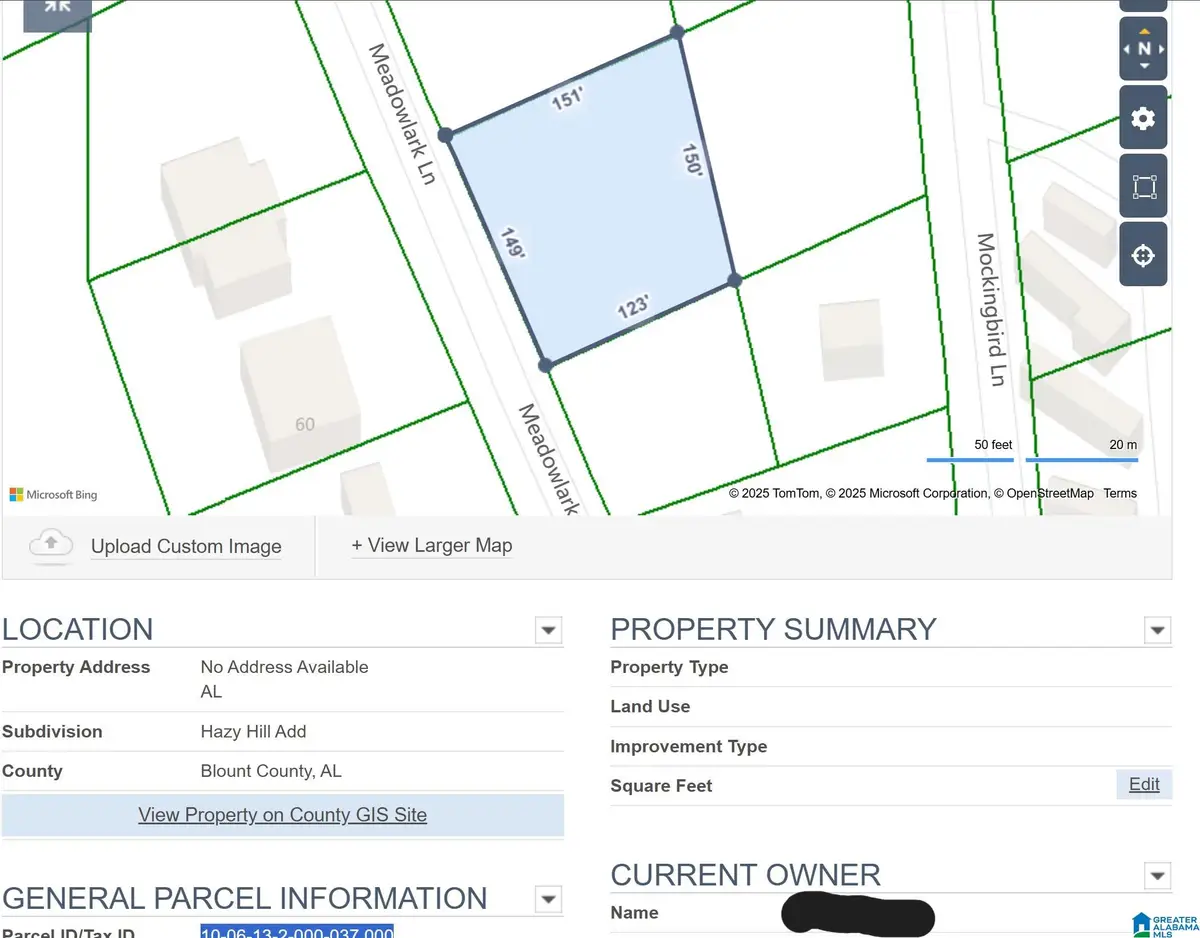Click Upload Custom Image link
Screen dimensions: 1200x938
[x=186, y=546]
